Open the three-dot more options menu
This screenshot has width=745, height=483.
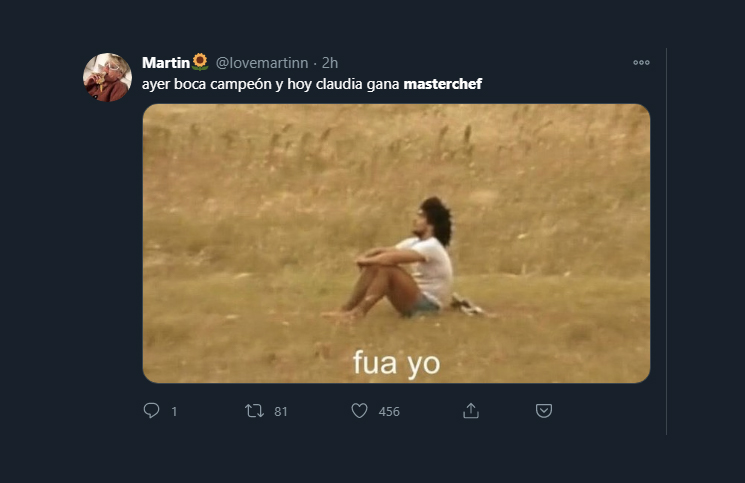641,62
